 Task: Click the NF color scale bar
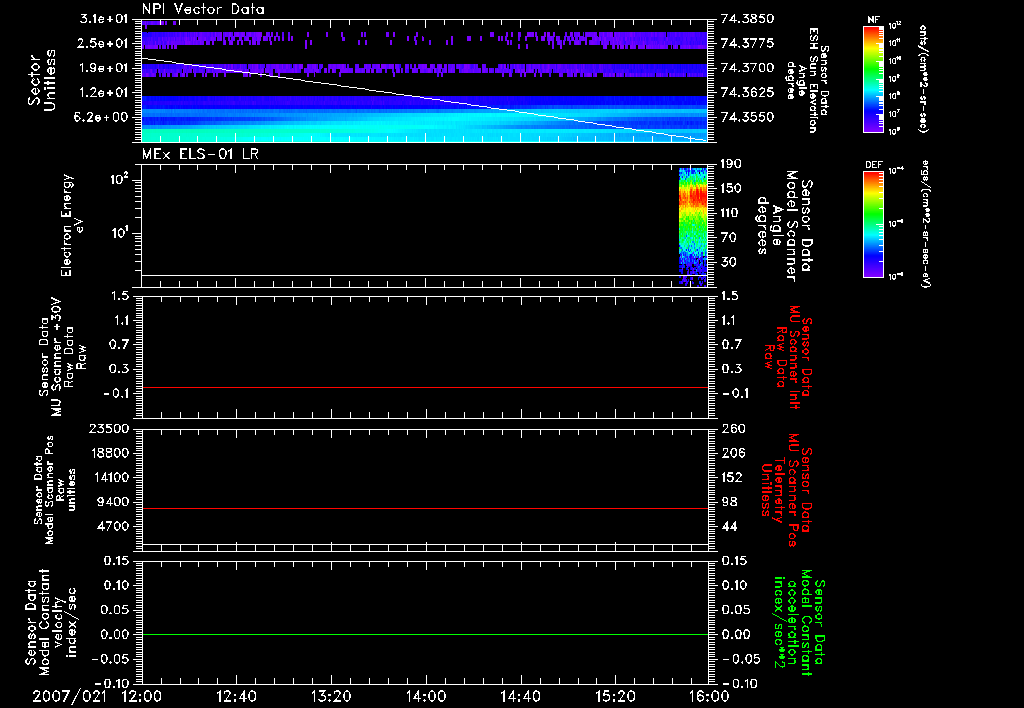873,78
